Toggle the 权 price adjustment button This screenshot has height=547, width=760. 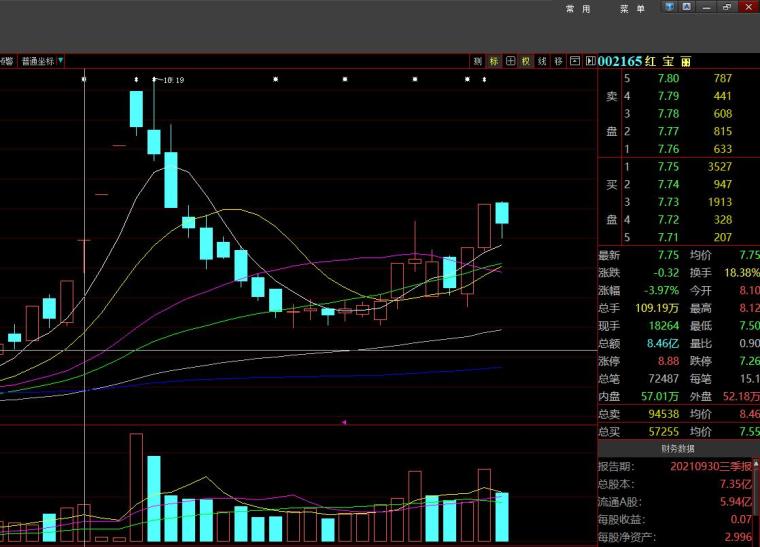526,61
